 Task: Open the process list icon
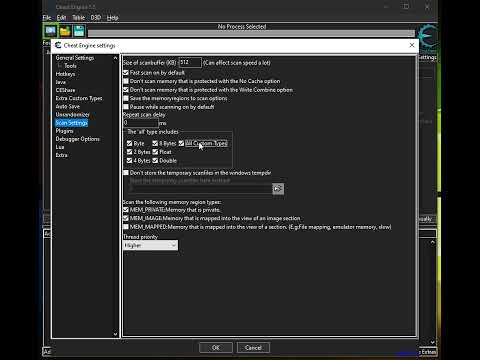50,31
